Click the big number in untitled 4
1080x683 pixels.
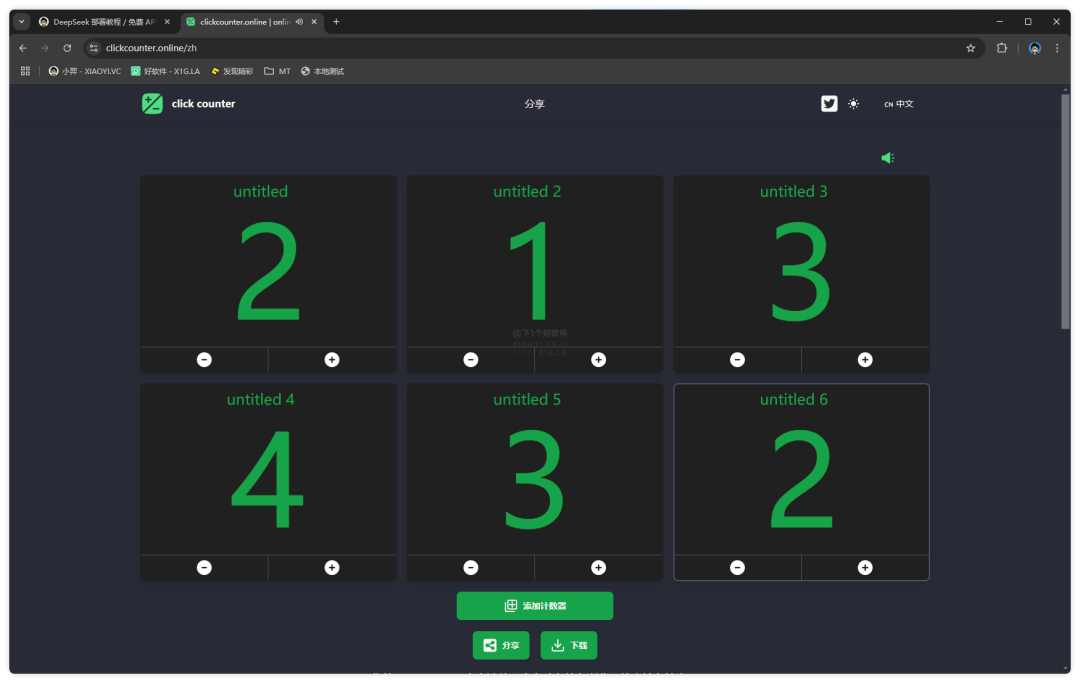tap(267, 479)
